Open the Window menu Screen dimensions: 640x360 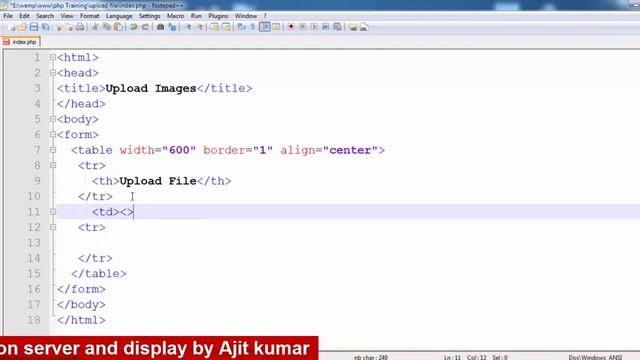coord(246,16)
